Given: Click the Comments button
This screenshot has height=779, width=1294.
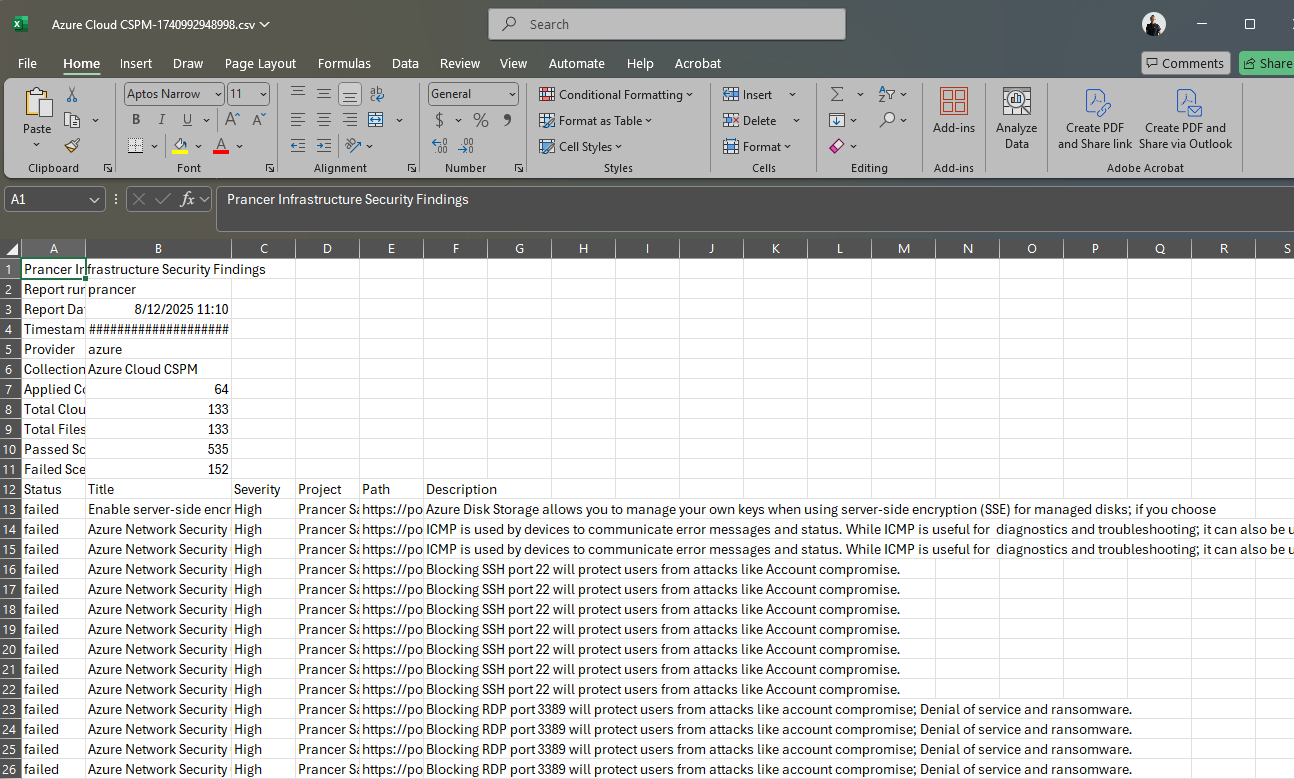Looking at the screenshot, I should tap(1185, 63).
